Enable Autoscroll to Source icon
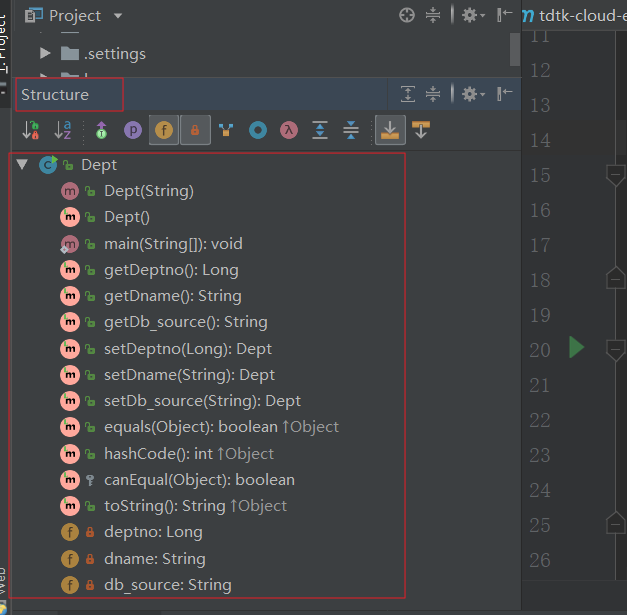Image resolution: width=627 pixels, height=615 pixels. tap(390, 130)
